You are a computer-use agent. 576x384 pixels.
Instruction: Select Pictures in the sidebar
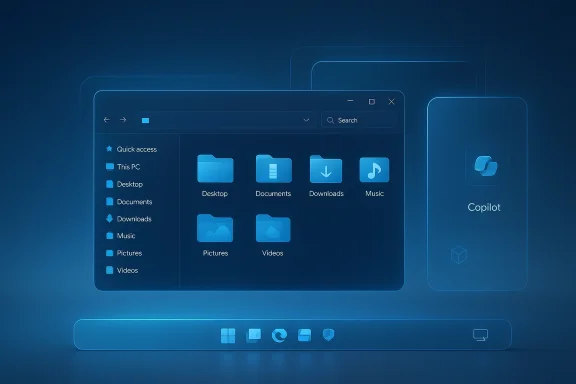(124, 253)
